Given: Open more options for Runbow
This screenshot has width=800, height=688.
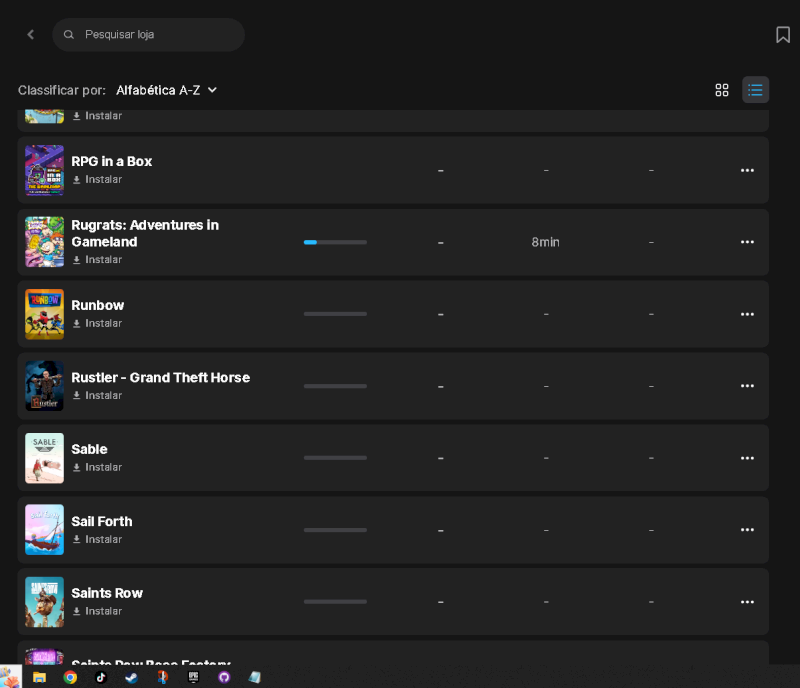Looking at the screenshot, I should pyautogui.click(x=747, y=314).
